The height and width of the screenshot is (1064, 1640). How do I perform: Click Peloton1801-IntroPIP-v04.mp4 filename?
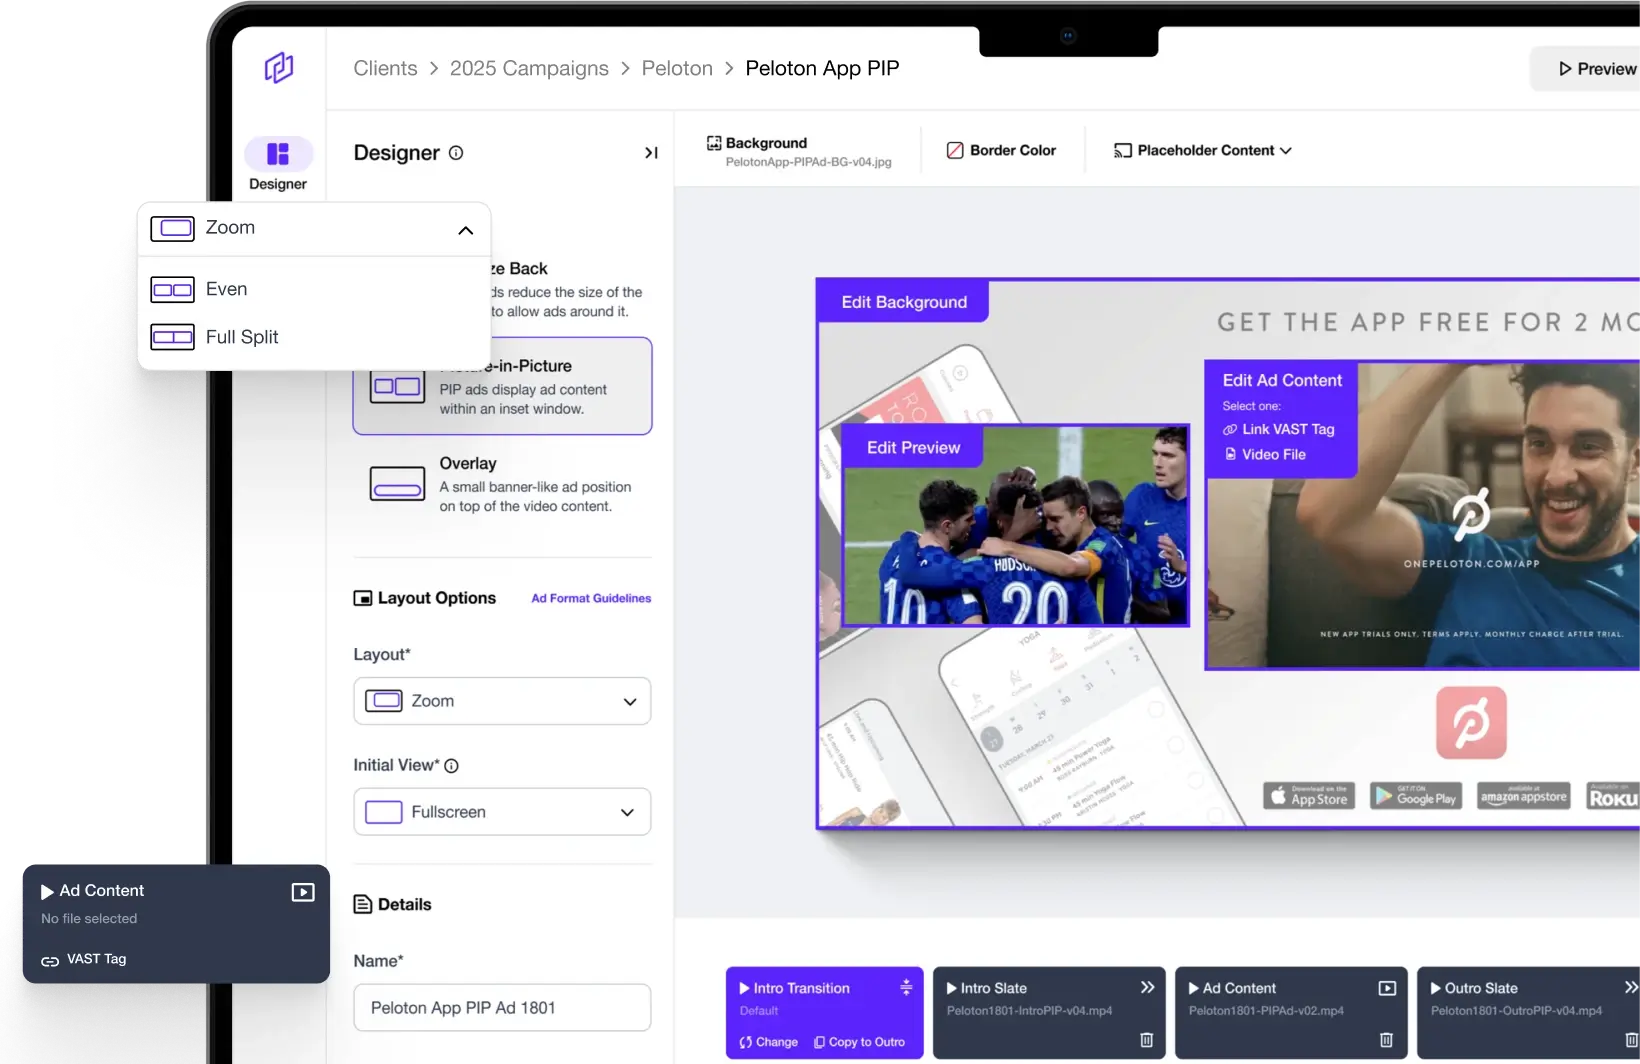coord(1029,1011)
